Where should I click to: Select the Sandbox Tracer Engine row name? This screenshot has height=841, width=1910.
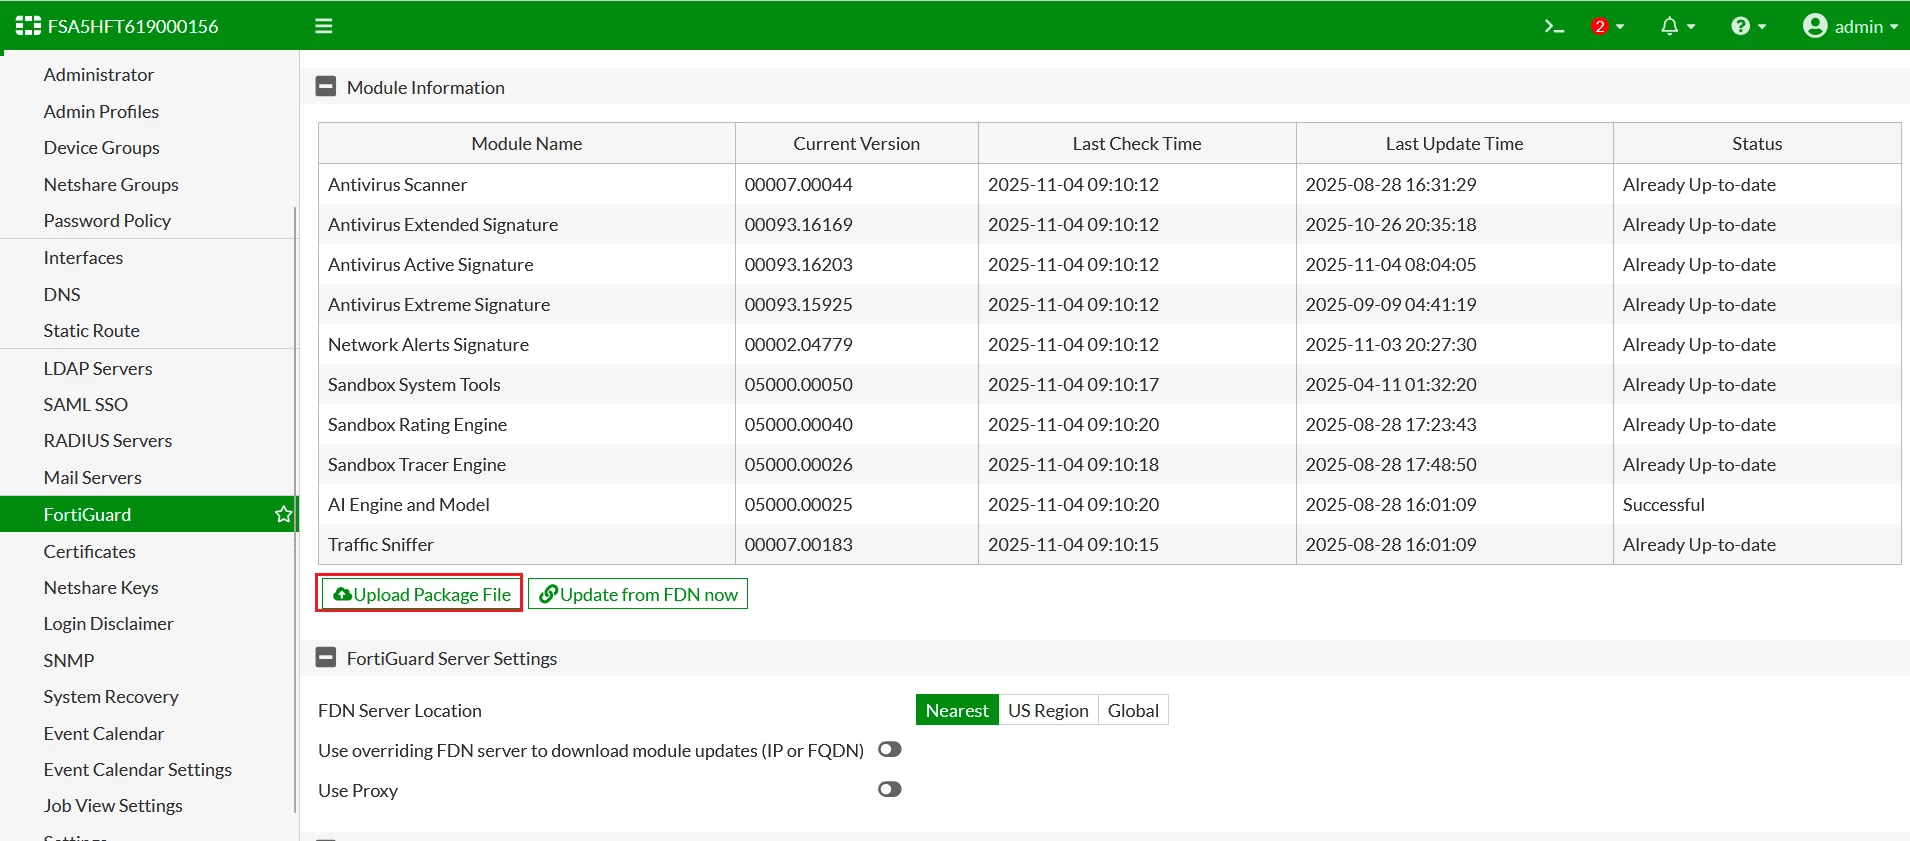[417, 464]
